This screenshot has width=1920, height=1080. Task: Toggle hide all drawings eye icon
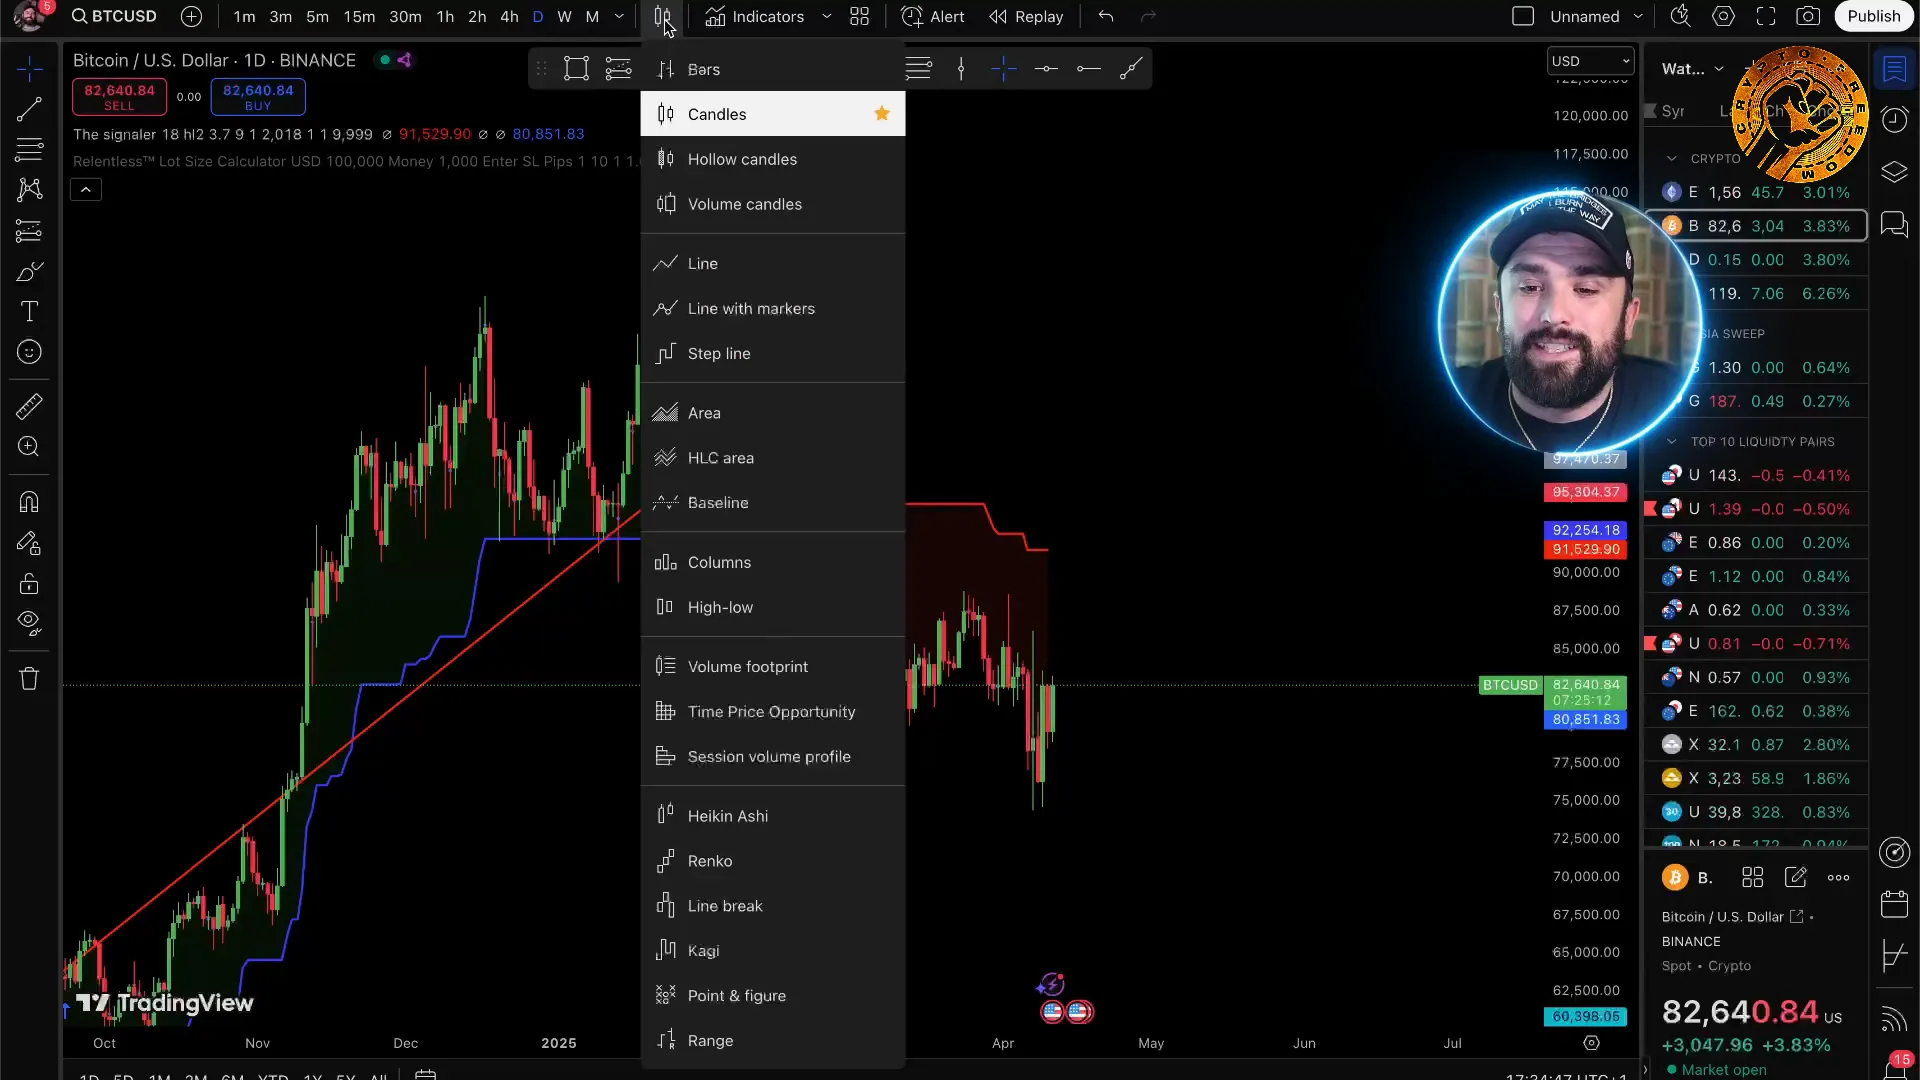(x=29, y=624)
